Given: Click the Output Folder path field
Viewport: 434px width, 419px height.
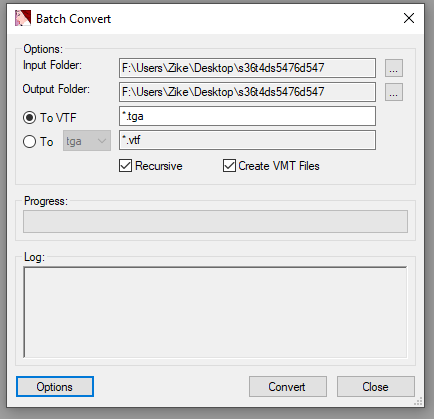Looking at the screenshot, I should (247, 92).
